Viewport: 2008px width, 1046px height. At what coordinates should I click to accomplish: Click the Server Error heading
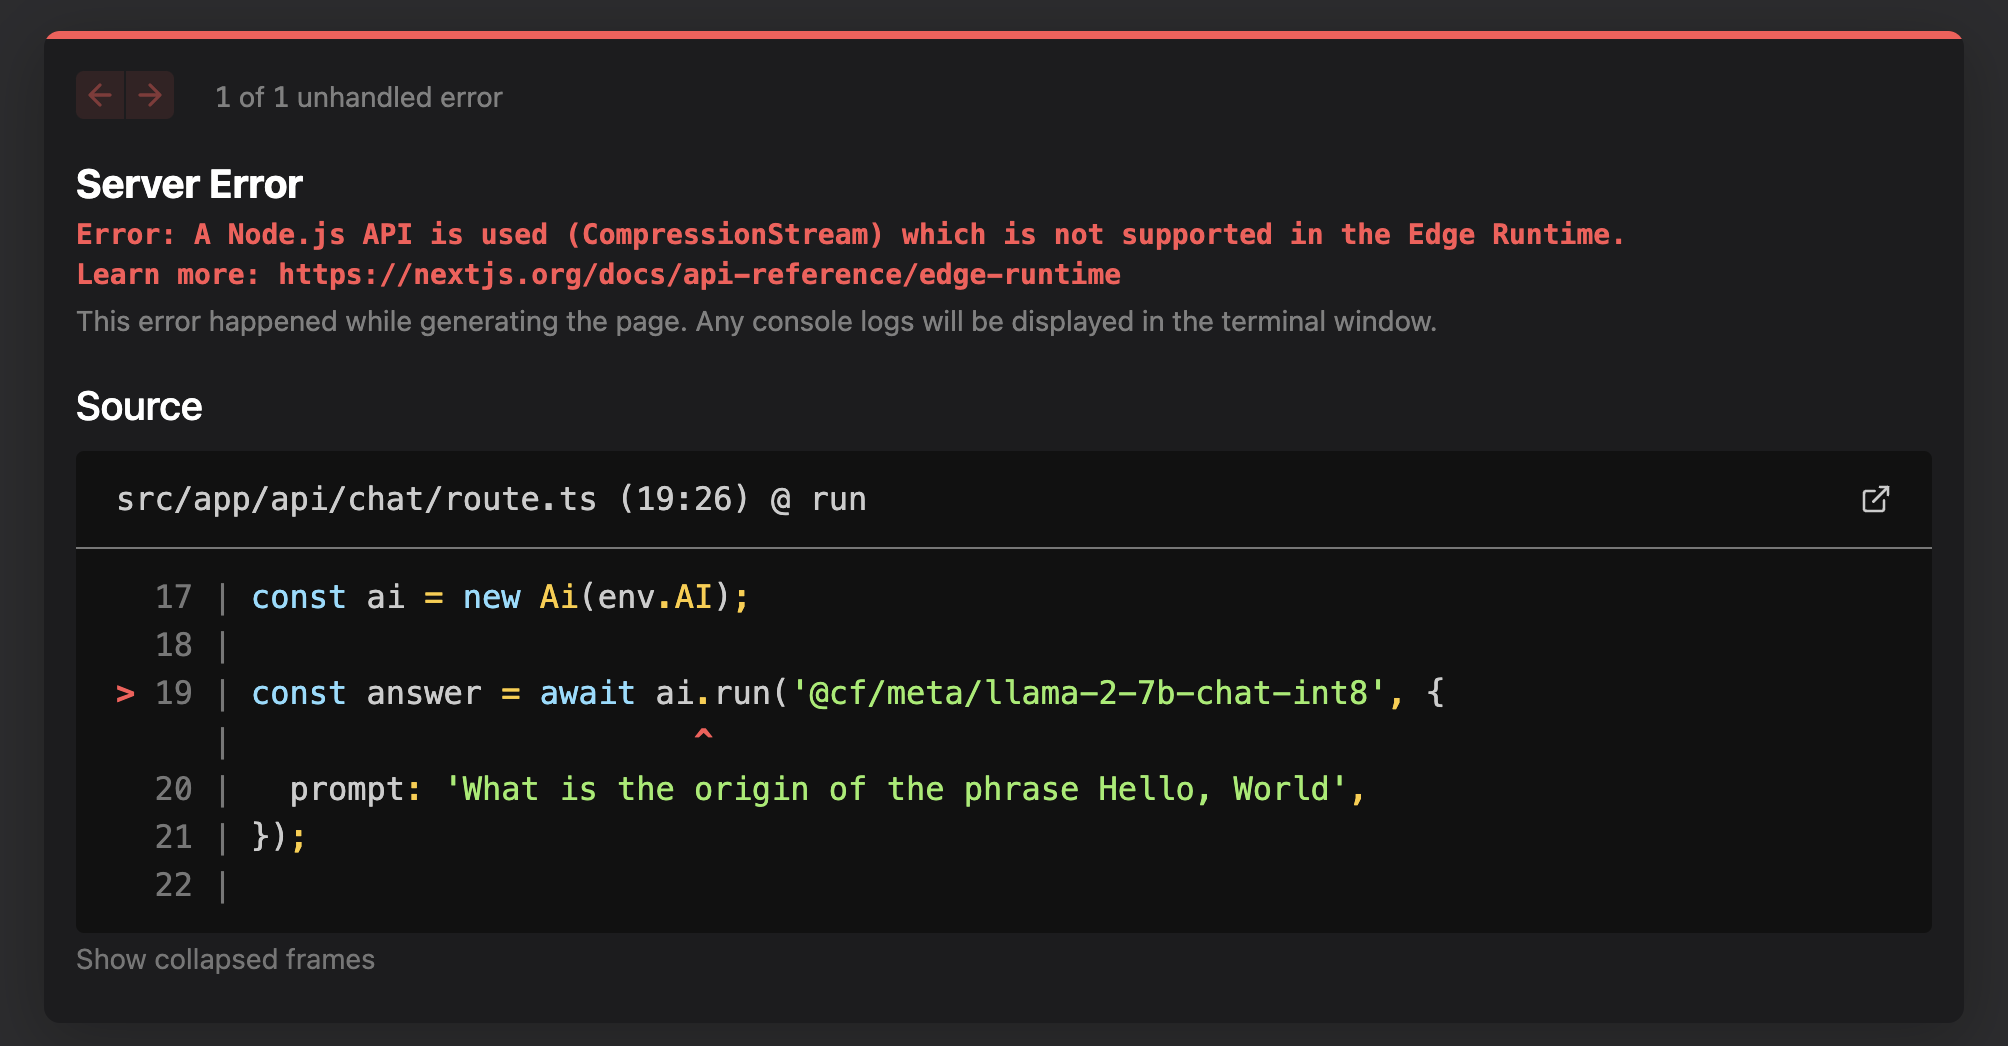tap(189, 184)
